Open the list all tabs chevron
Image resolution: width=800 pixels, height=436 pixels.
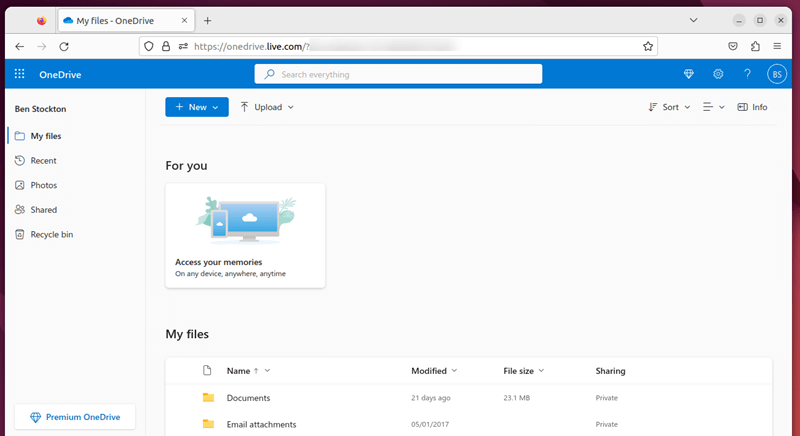[x=693, y=20]
